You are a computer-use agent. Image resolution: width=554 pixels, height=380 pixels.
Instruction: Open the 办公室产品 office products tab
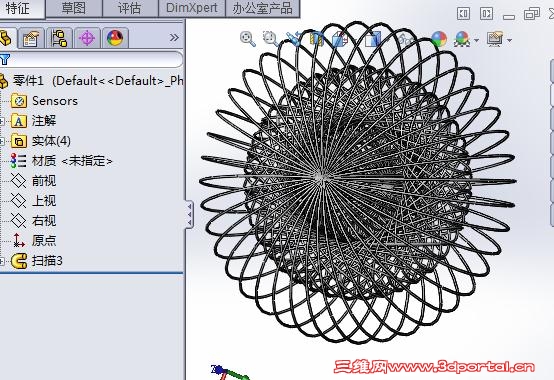[x=263, y=8]
